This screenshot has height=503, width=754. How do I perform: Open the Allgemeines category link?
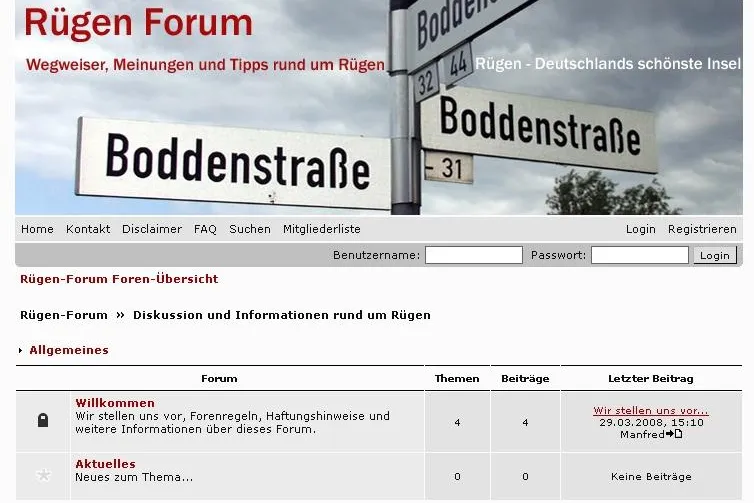pos(69,350)
